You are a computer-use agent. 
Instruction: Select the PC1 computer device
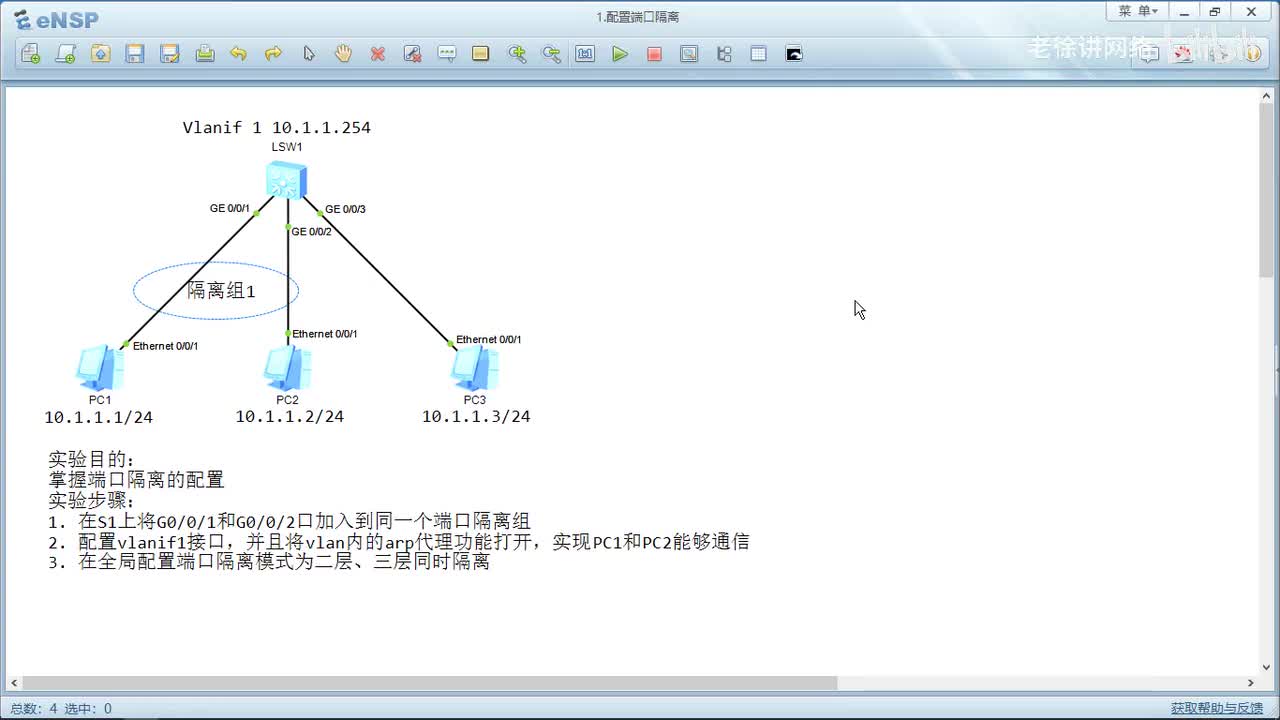tap(100, 368)
